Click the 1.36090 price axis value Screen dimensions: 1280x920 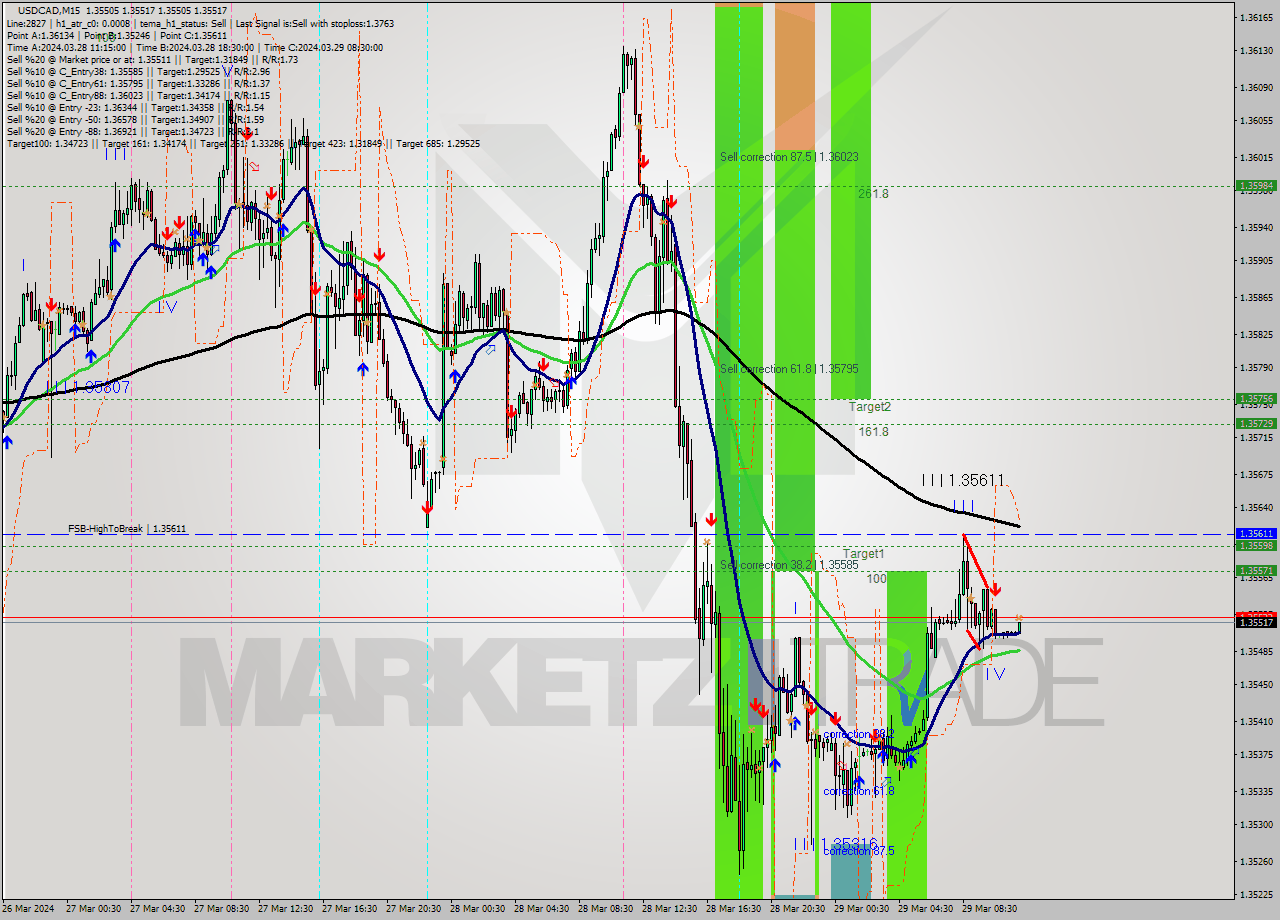tap(1256, 87)
